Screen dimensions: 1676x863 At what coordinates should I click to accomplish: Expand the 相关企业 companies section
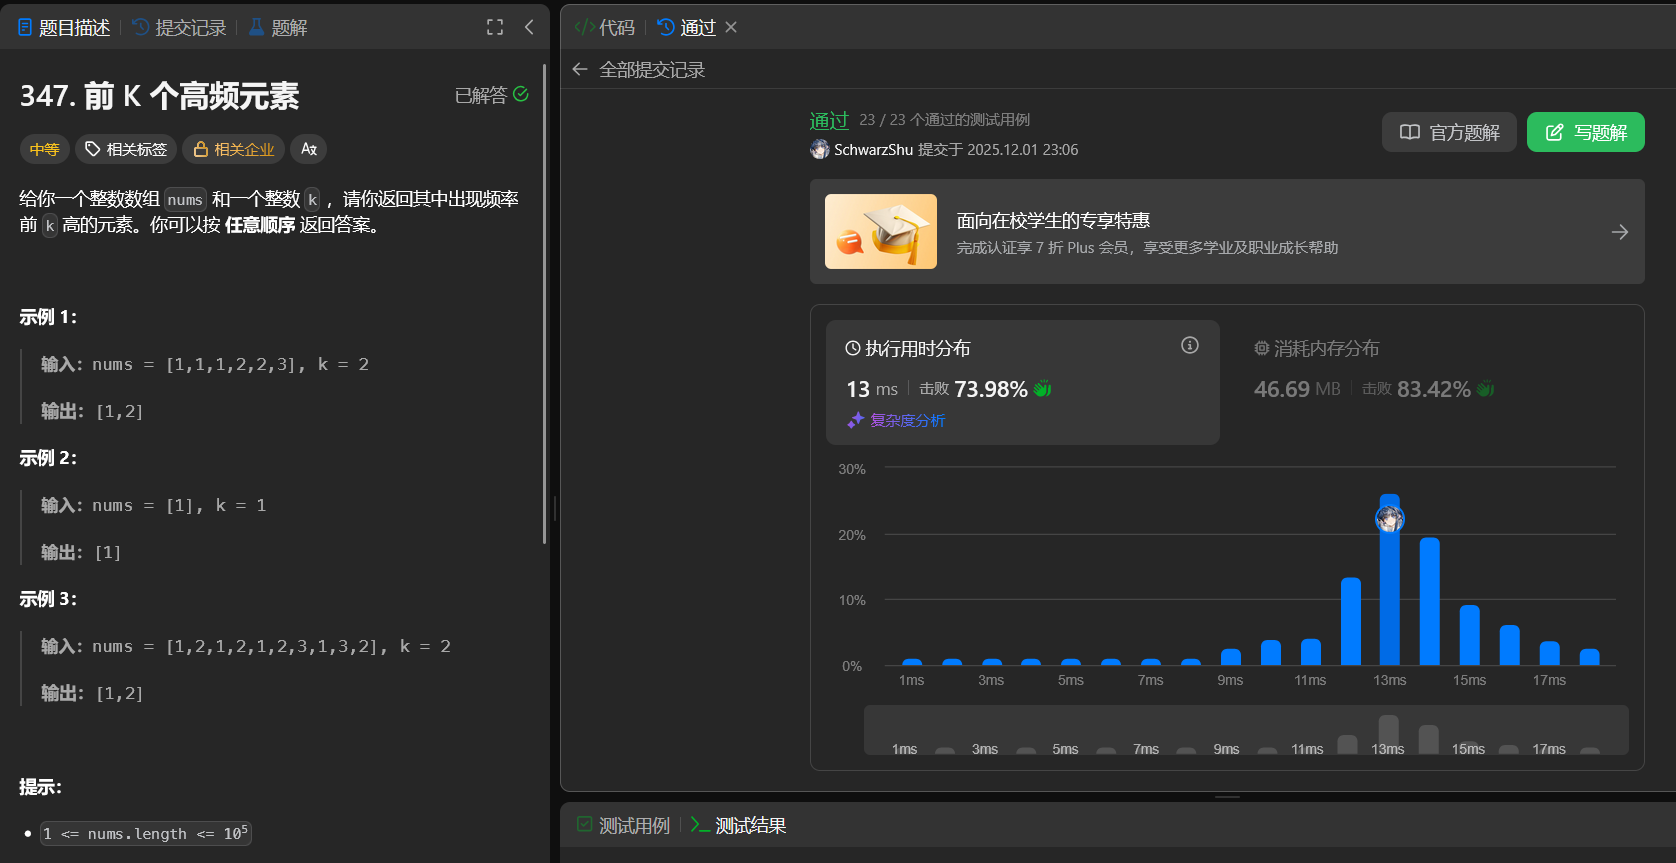(x=234, y=149)
